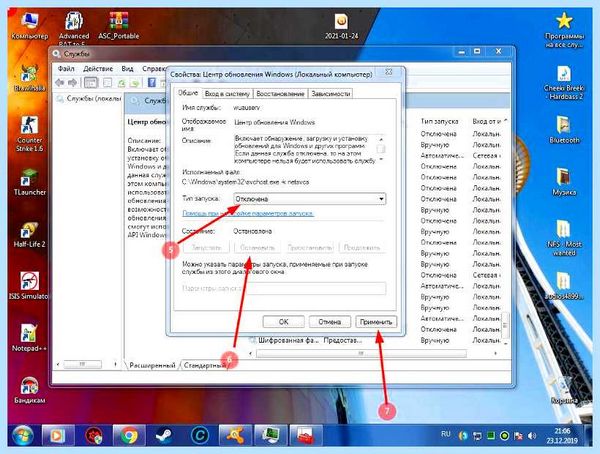600x454 pixels.
Task: Open the blue C icon on taskbar
Action: [x=200, y=436]
